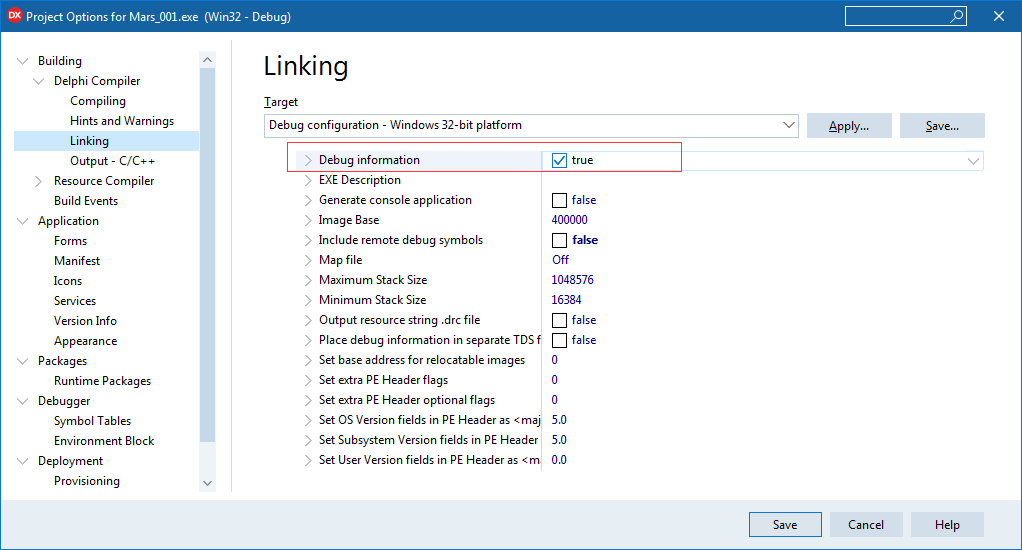
Task: Click the User Version value 0.0
Action: click(x=559, y=460)
